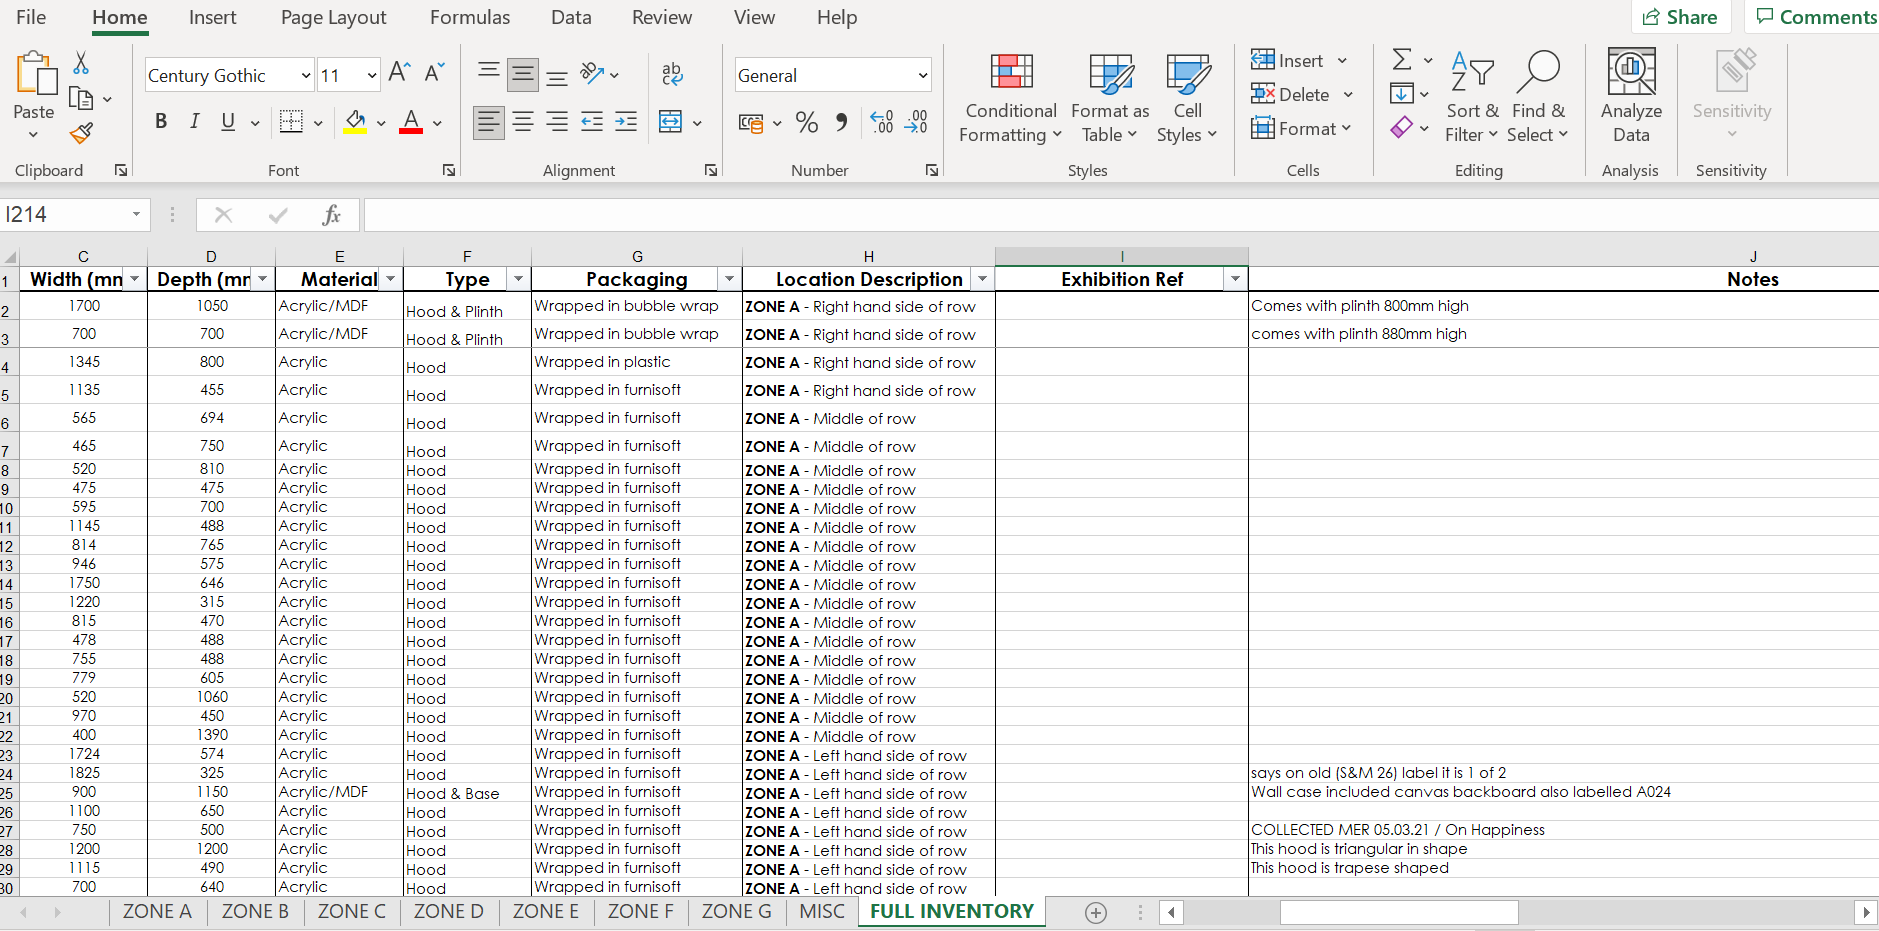Viewport: 1879px width, 931px height.
Task: Set Align Right
Action: point(557,122)
